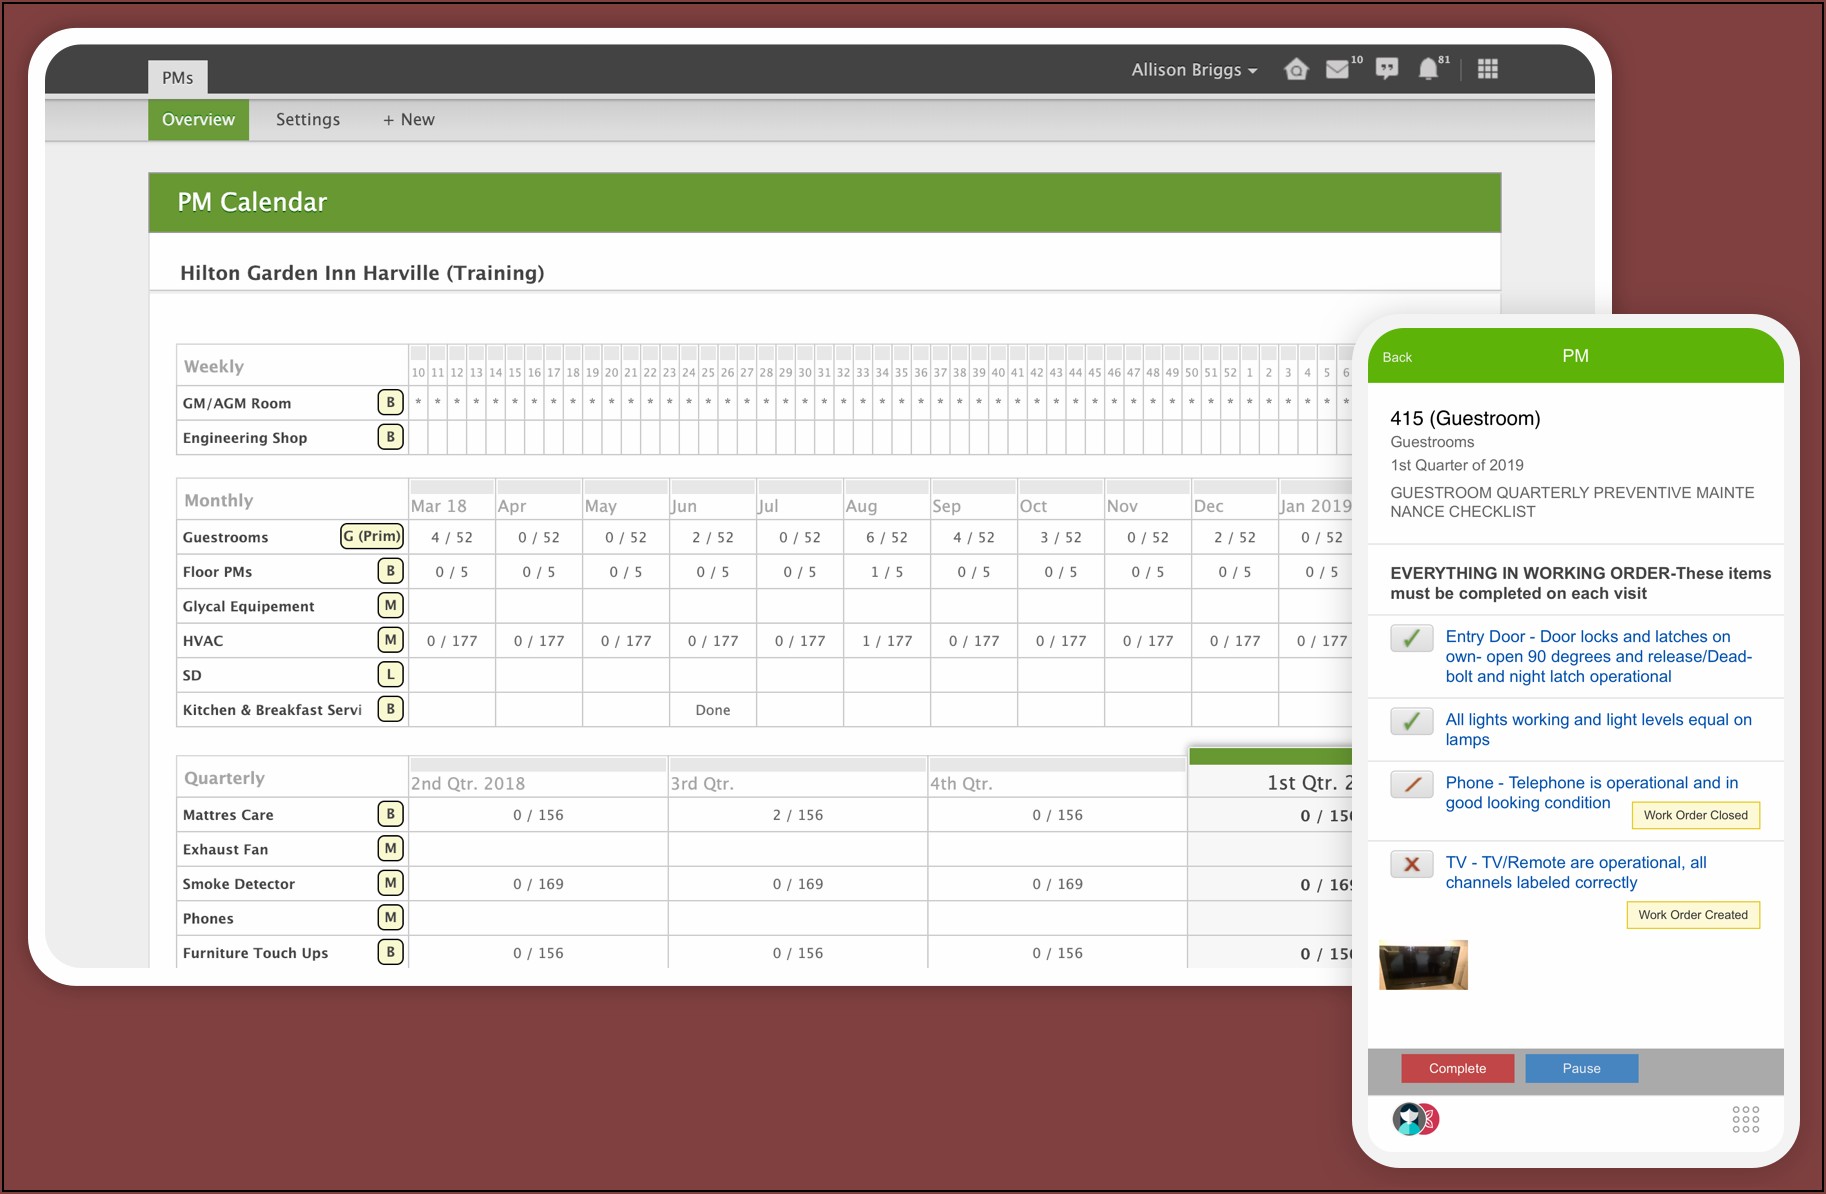Click the B badge beside GM/AGM Room
Screen dimensions: 1826x1194
point(390,403)
